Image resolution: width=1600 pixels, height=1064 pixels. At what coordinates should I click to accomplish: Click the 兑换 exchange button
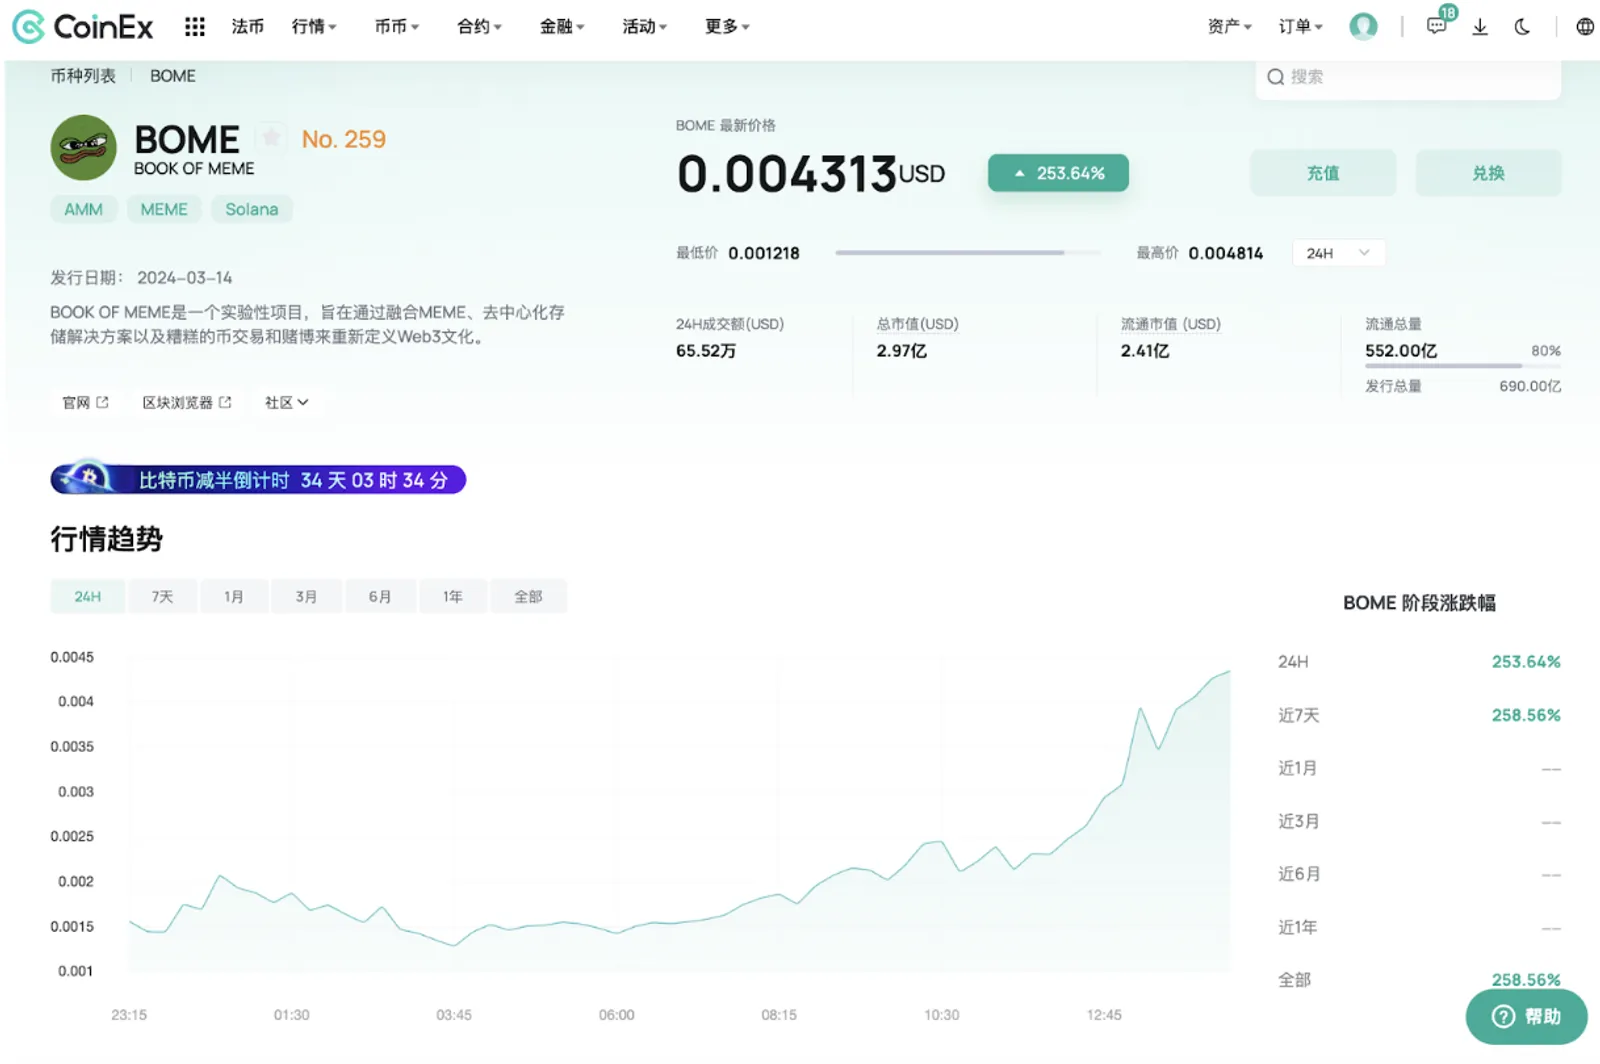point(1488,173)
